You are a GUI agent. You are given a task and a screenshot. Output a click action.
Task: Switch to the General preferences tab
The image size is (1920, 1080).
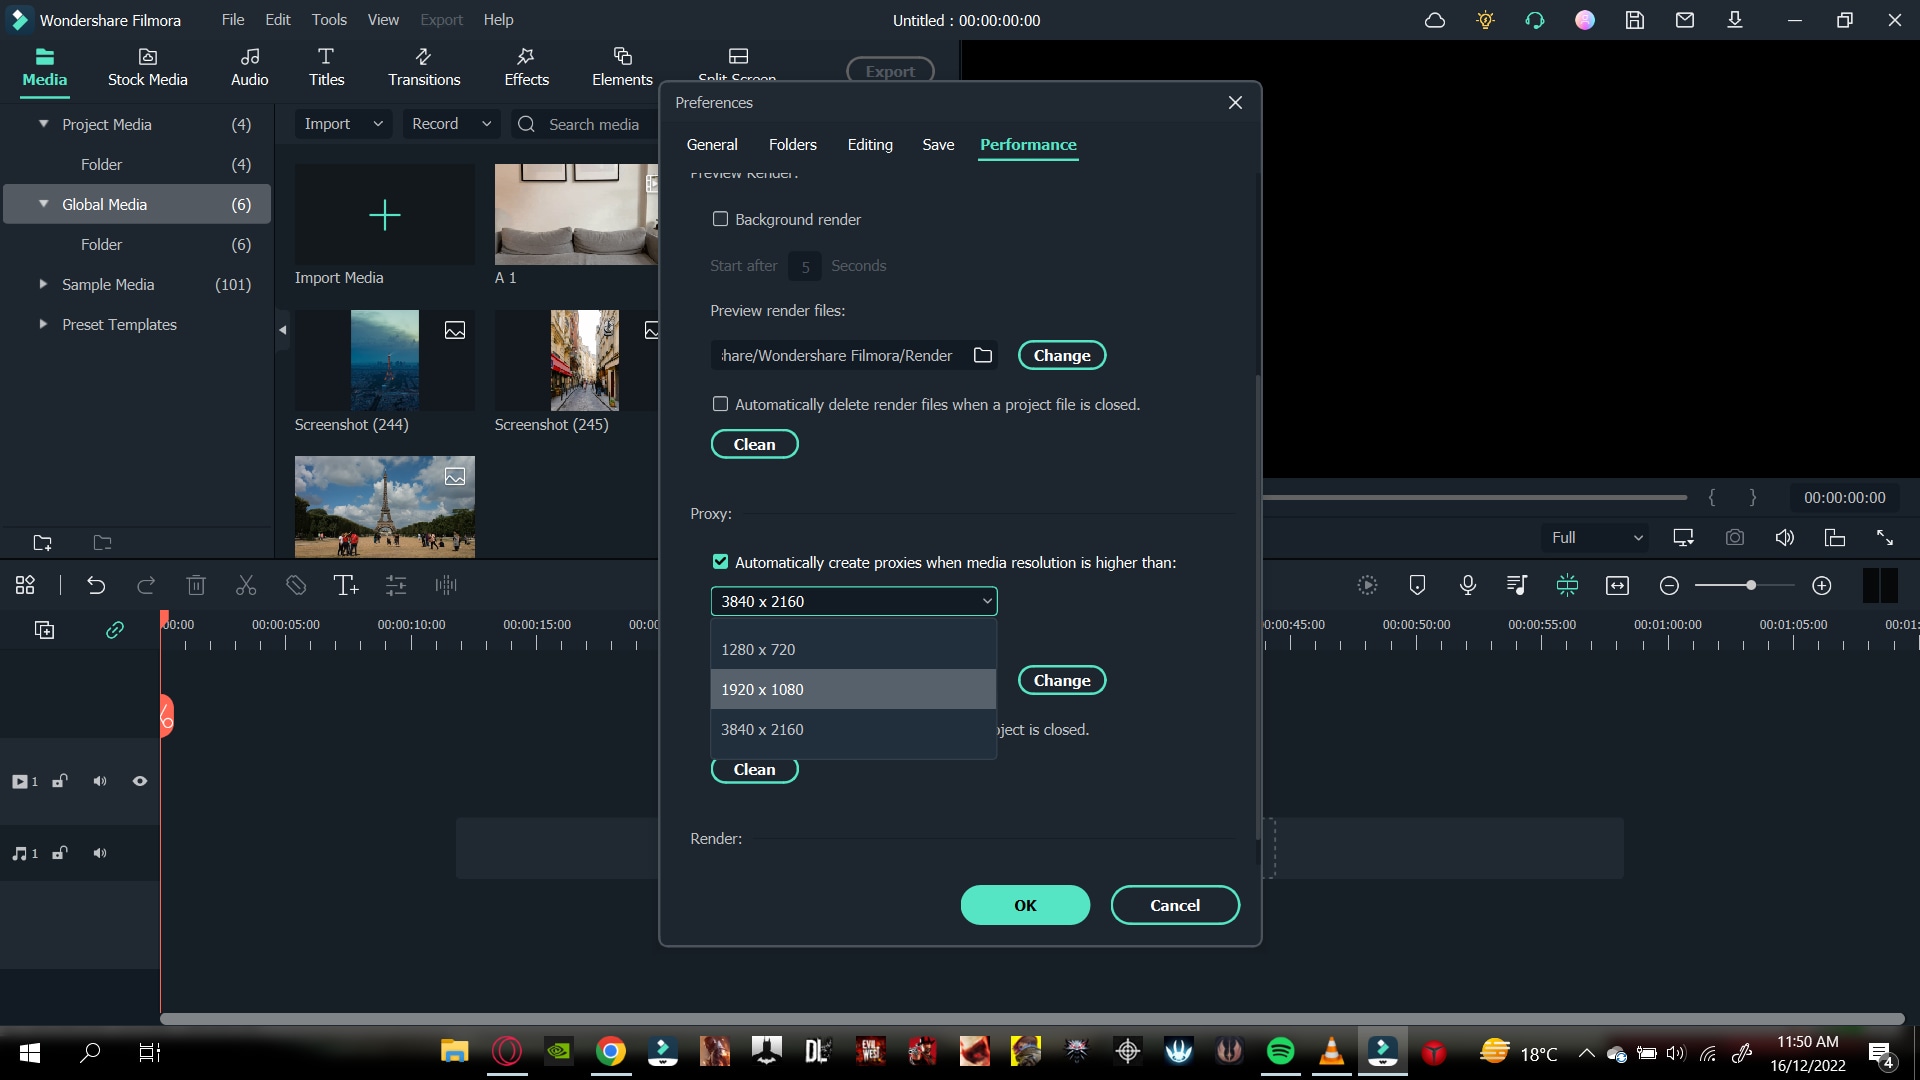coord(712,145)
